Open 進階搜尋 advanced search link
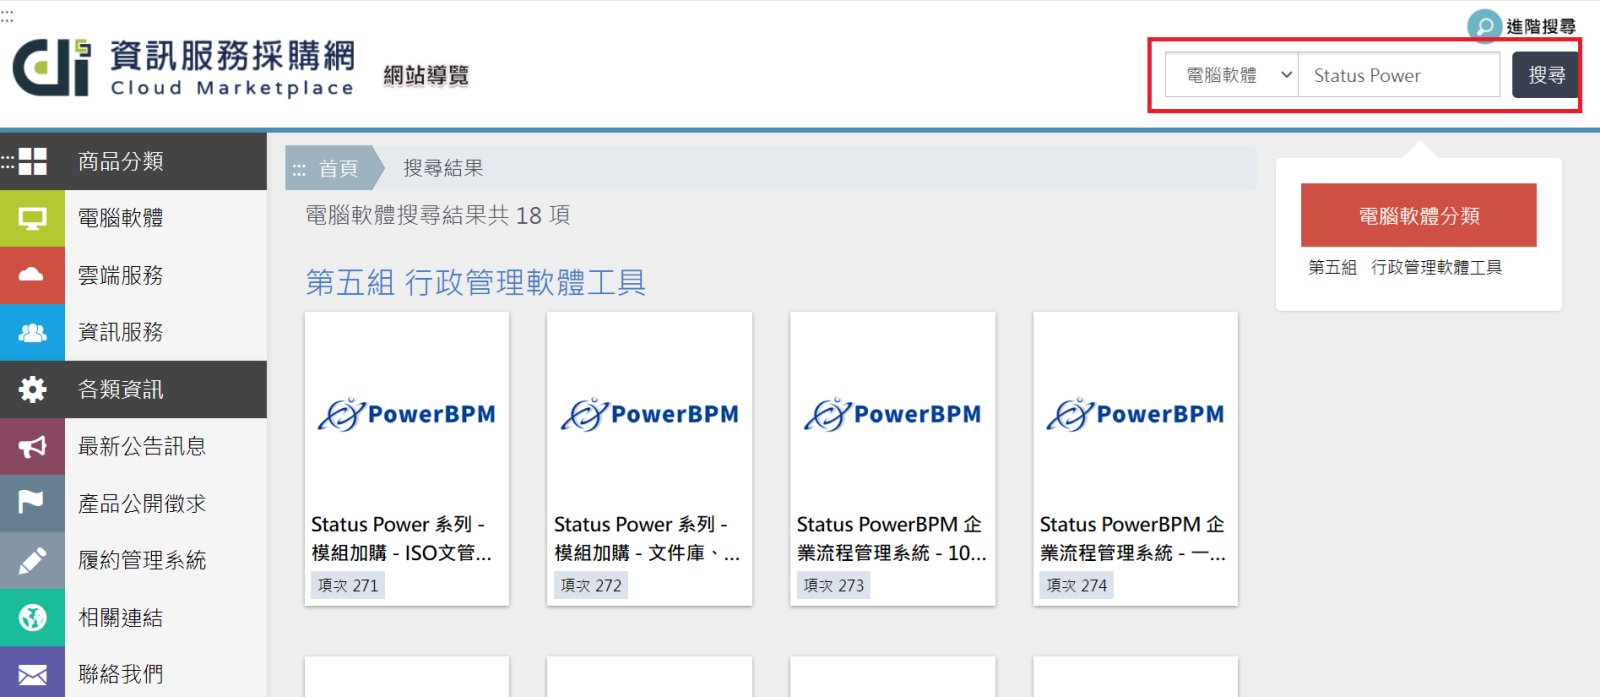Image resolution: width=1600 pixels, height=697 pixels. pyautogui.click(x=1541, y=27)
